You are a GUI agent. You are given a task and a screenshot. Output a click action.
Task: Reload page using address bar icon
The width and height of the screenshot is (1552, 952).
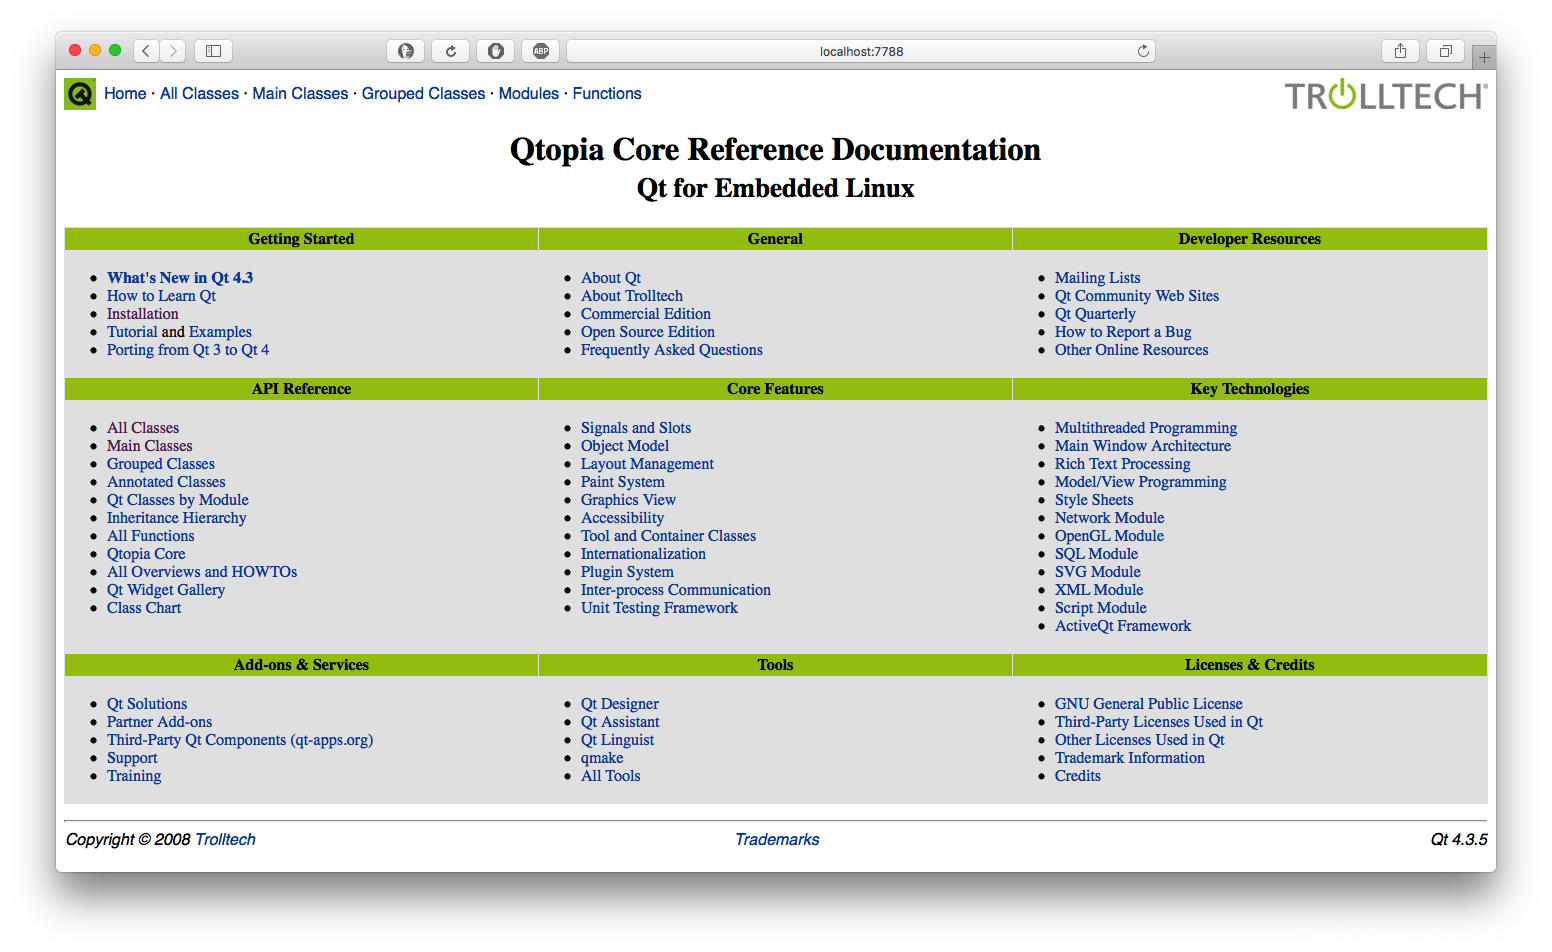click(x=1143, y=51)
